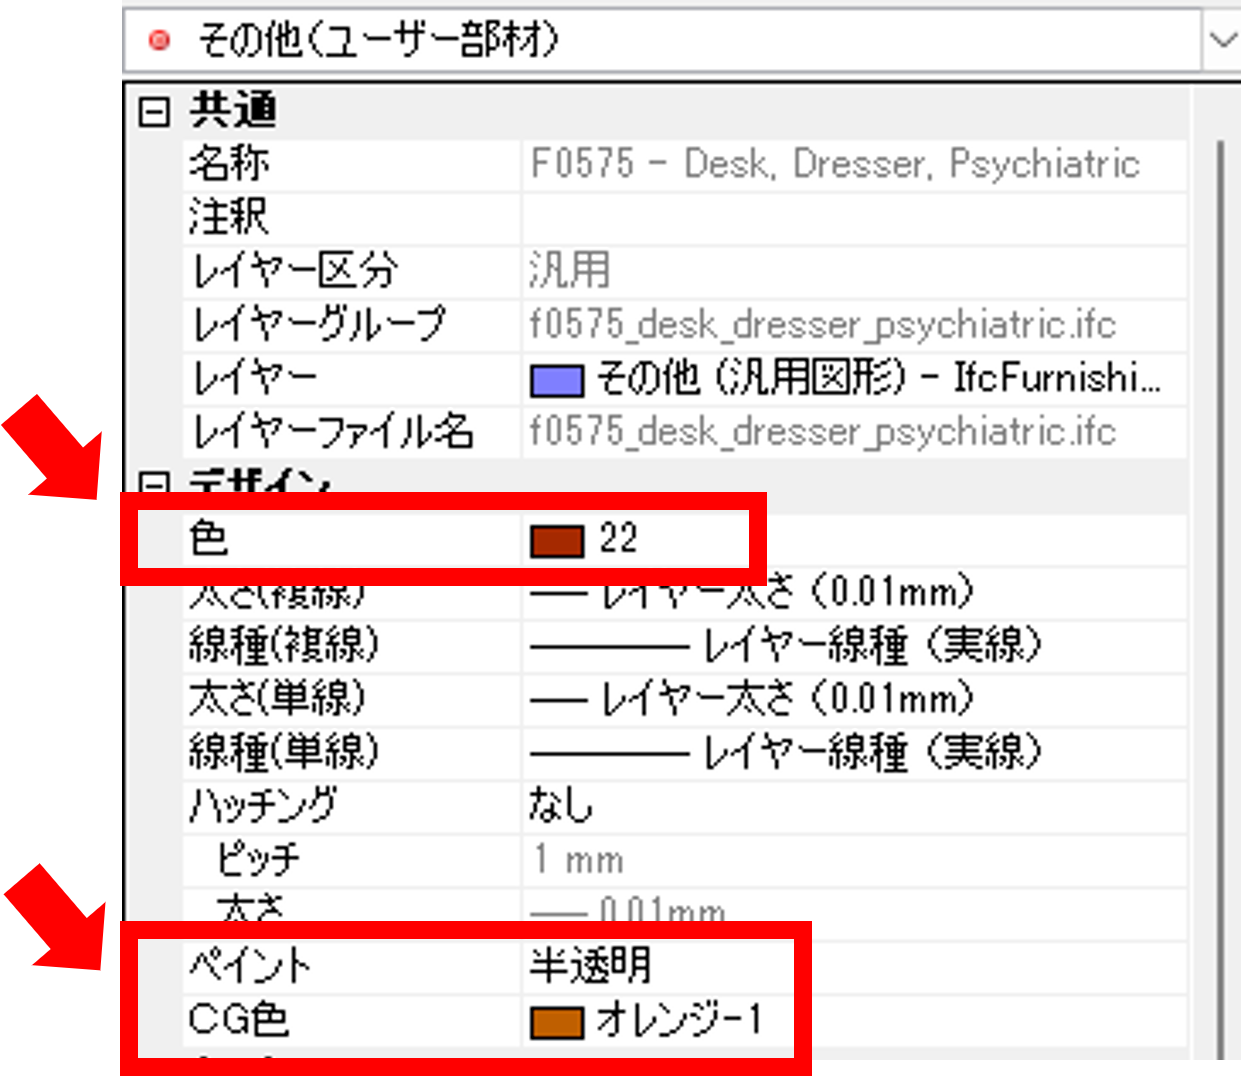This screenshot has height=1076, width=1241.
Task: Open the part type dropdown showing その他（ユーザー部材）
Action: point(1222,40)
